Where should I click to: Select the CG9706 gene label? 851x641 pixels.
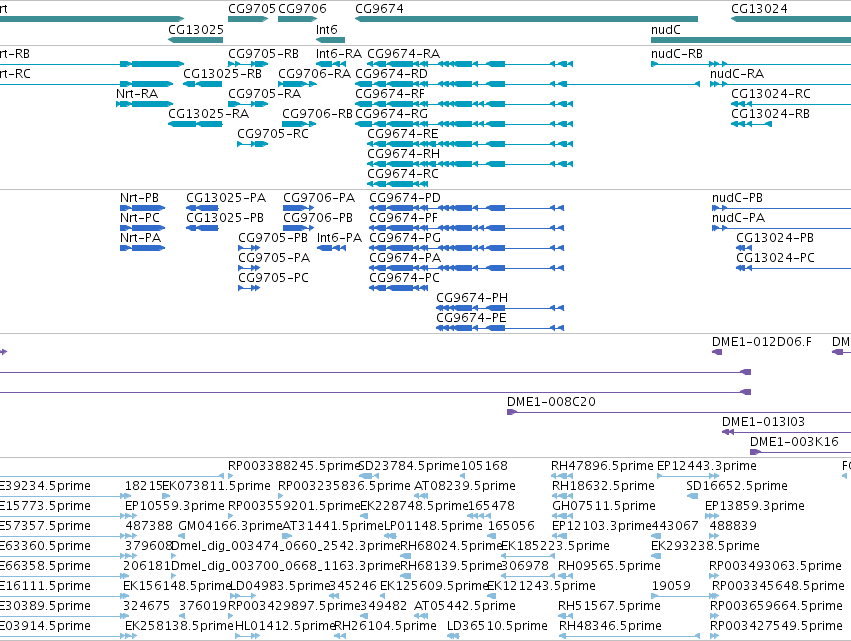302,9
